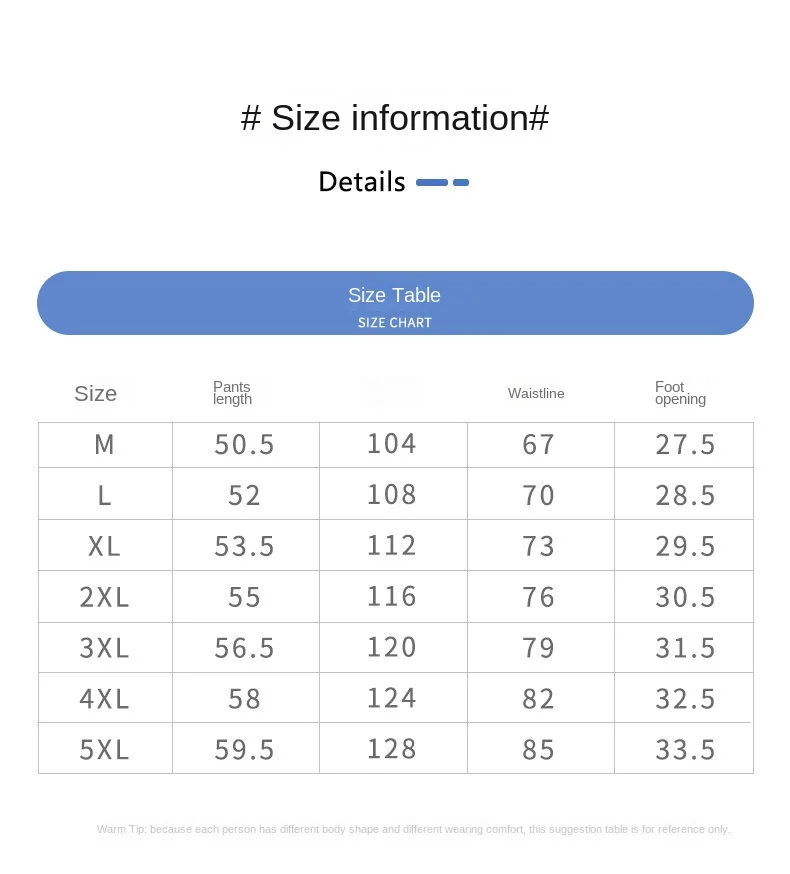
Task: Select the Pants length column header
Action: click(232, 393)
